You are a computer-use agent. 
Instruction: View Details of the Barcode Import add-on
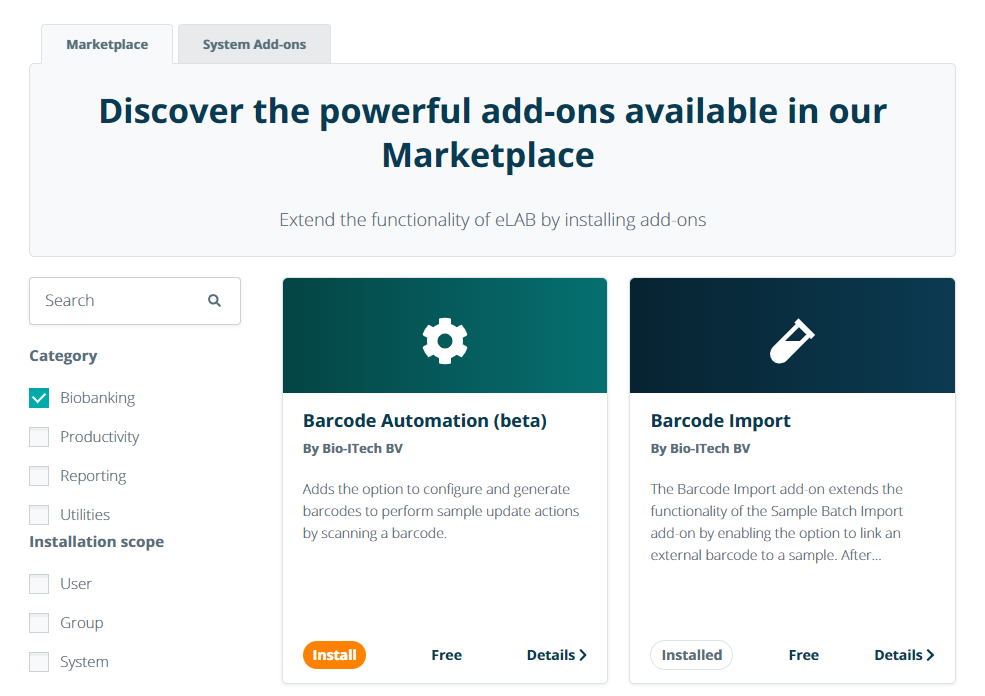pyautogui.click(x=904, y=655)
